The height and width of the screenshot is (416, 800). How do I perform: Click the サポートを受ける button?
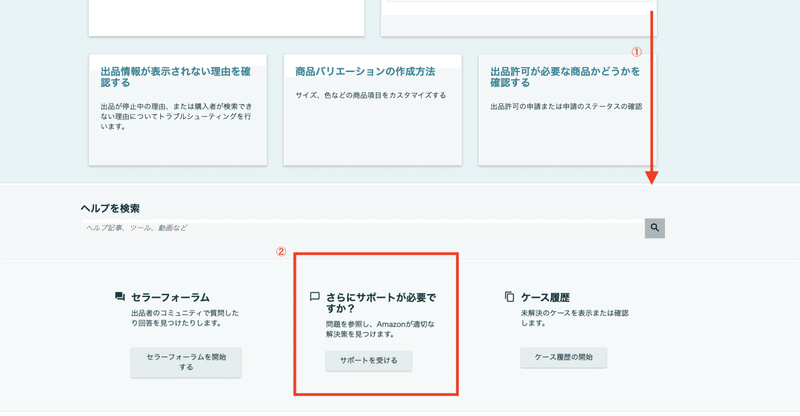pos(369,360)
